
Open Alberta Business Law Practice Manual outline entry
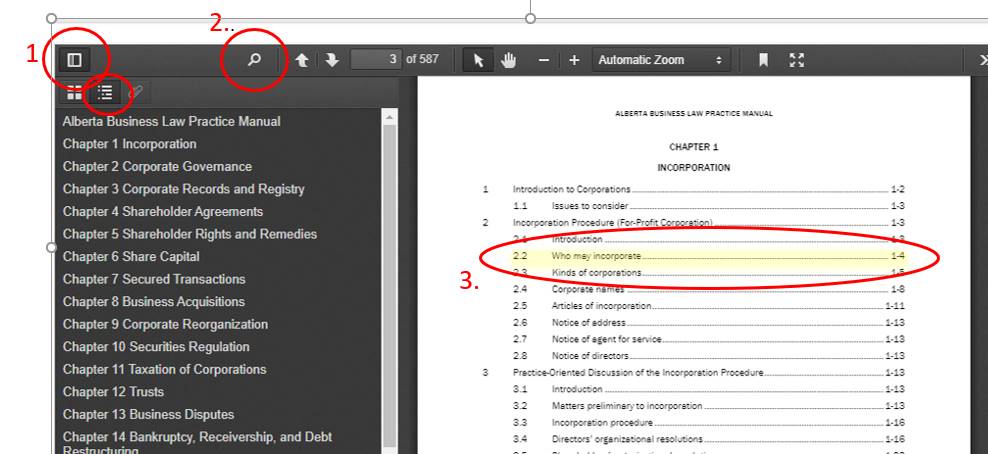pyautogui.click(x=171, y=121)
